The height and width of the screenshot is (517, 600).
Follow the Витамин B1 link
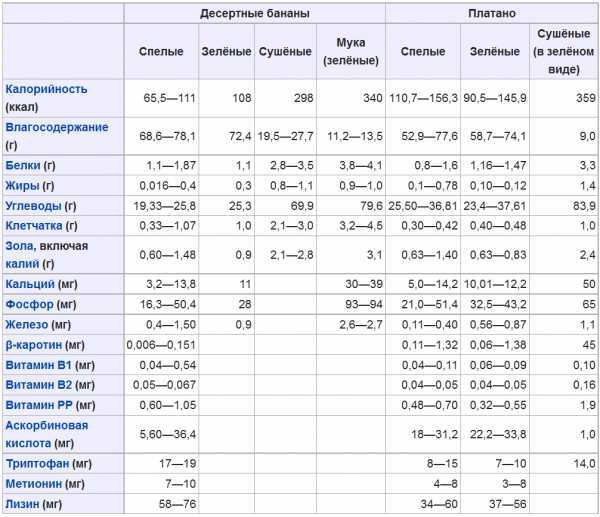pos(39,365)
